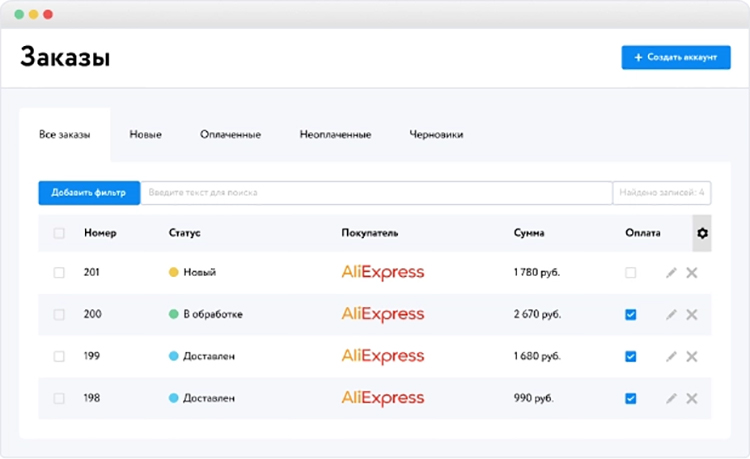Screen dimensions: 750x459
Task: Switch to the Новые tab
Action: tap(145, 135)
